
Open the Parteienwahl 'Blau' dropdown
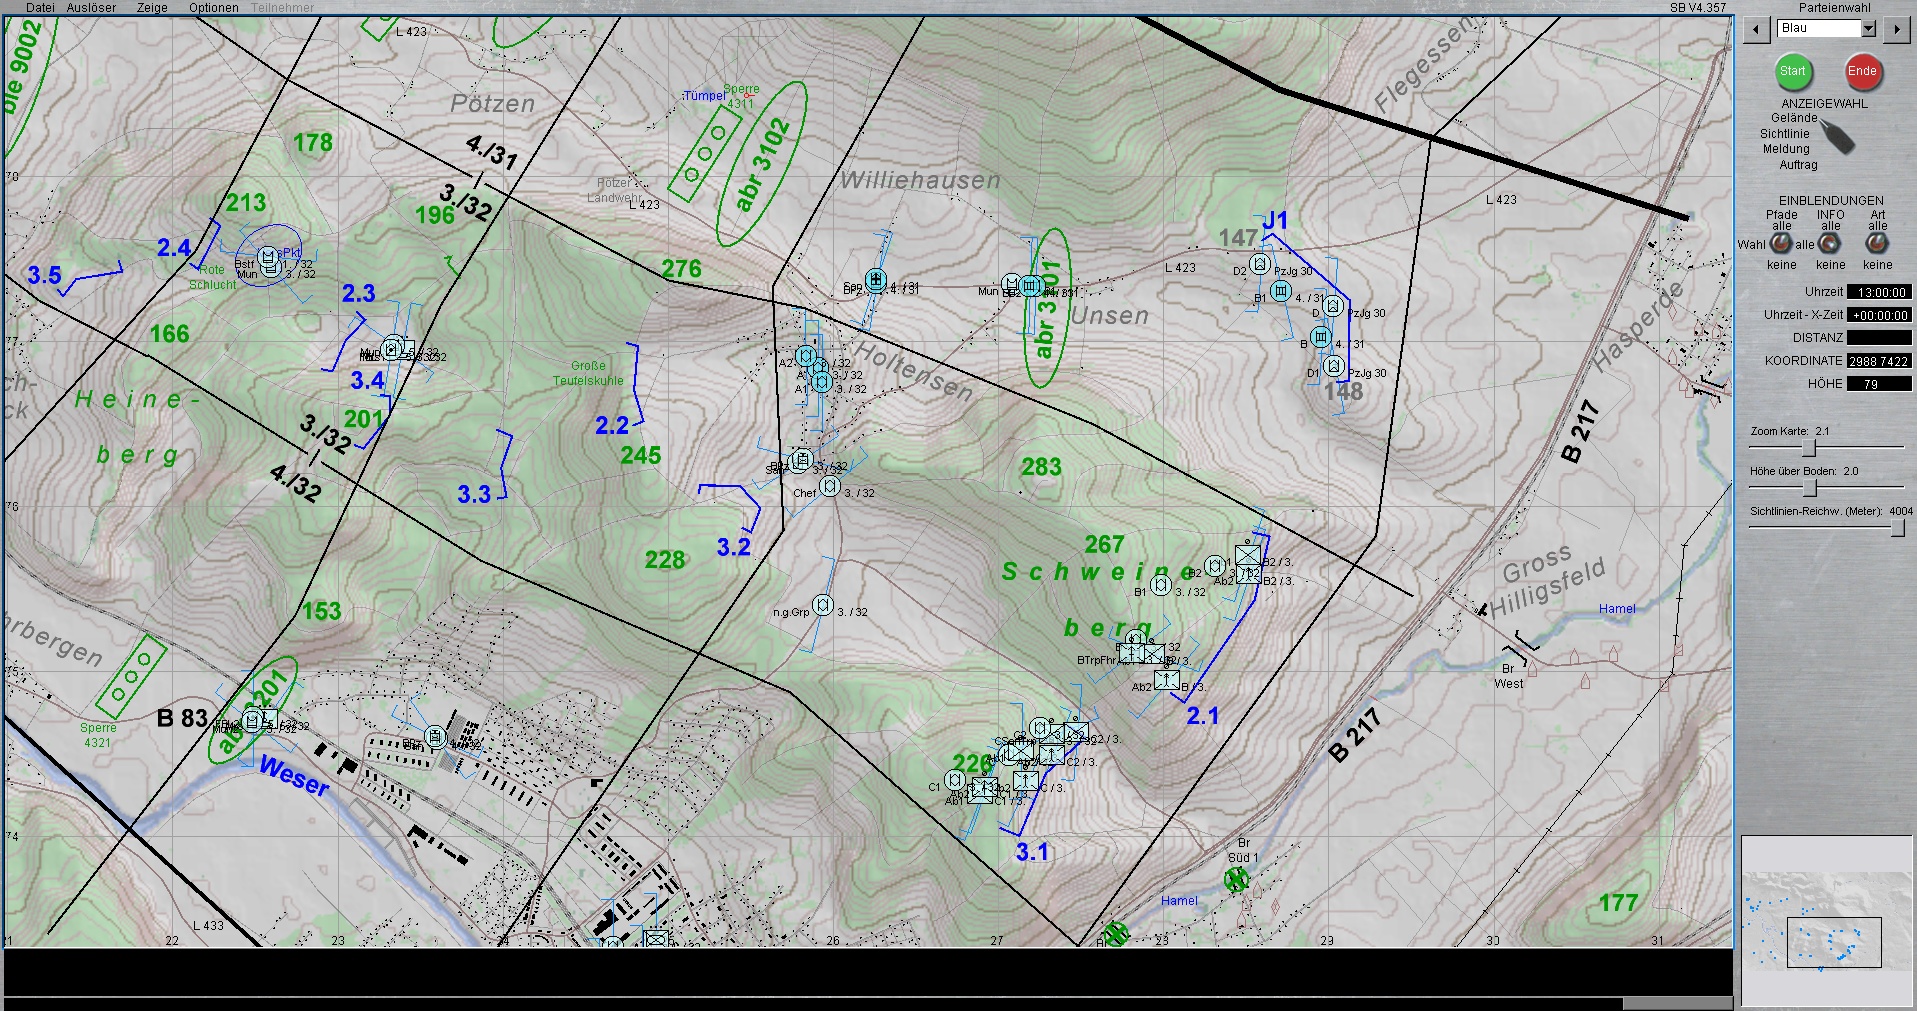point(1868,29)
